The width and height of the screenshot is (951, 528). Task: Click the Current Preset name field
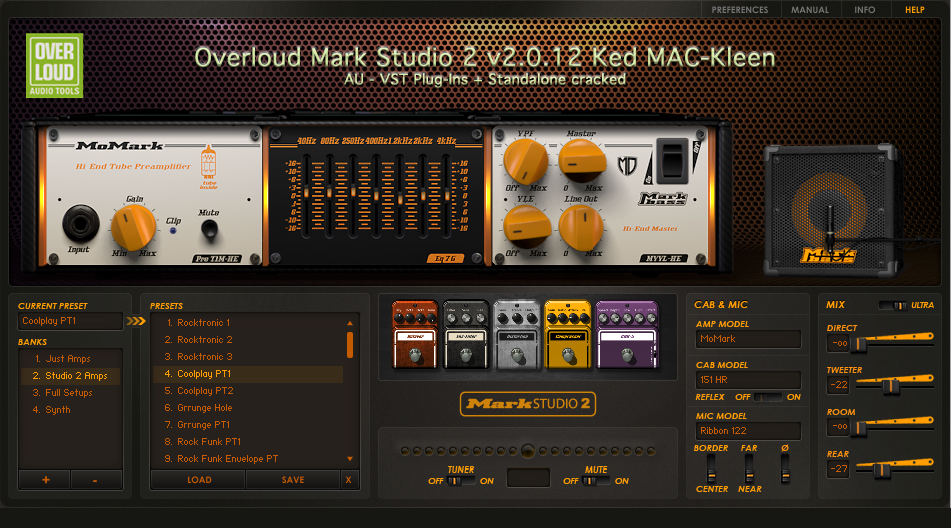[x=70, y=321]
